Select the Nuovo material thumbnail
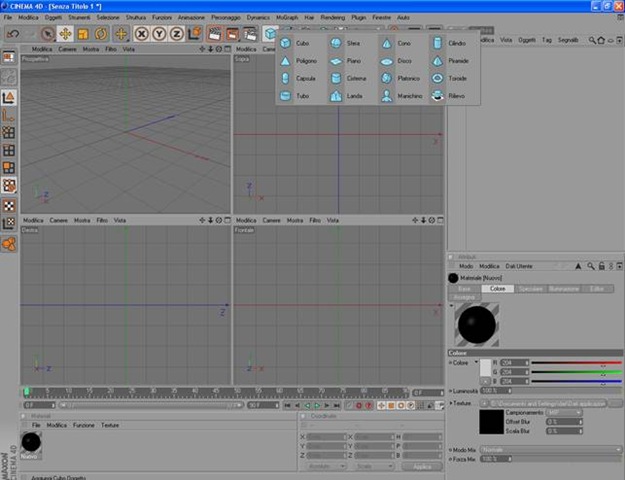Viewport: 625px width, 480px height. click(x=31, y=445)
